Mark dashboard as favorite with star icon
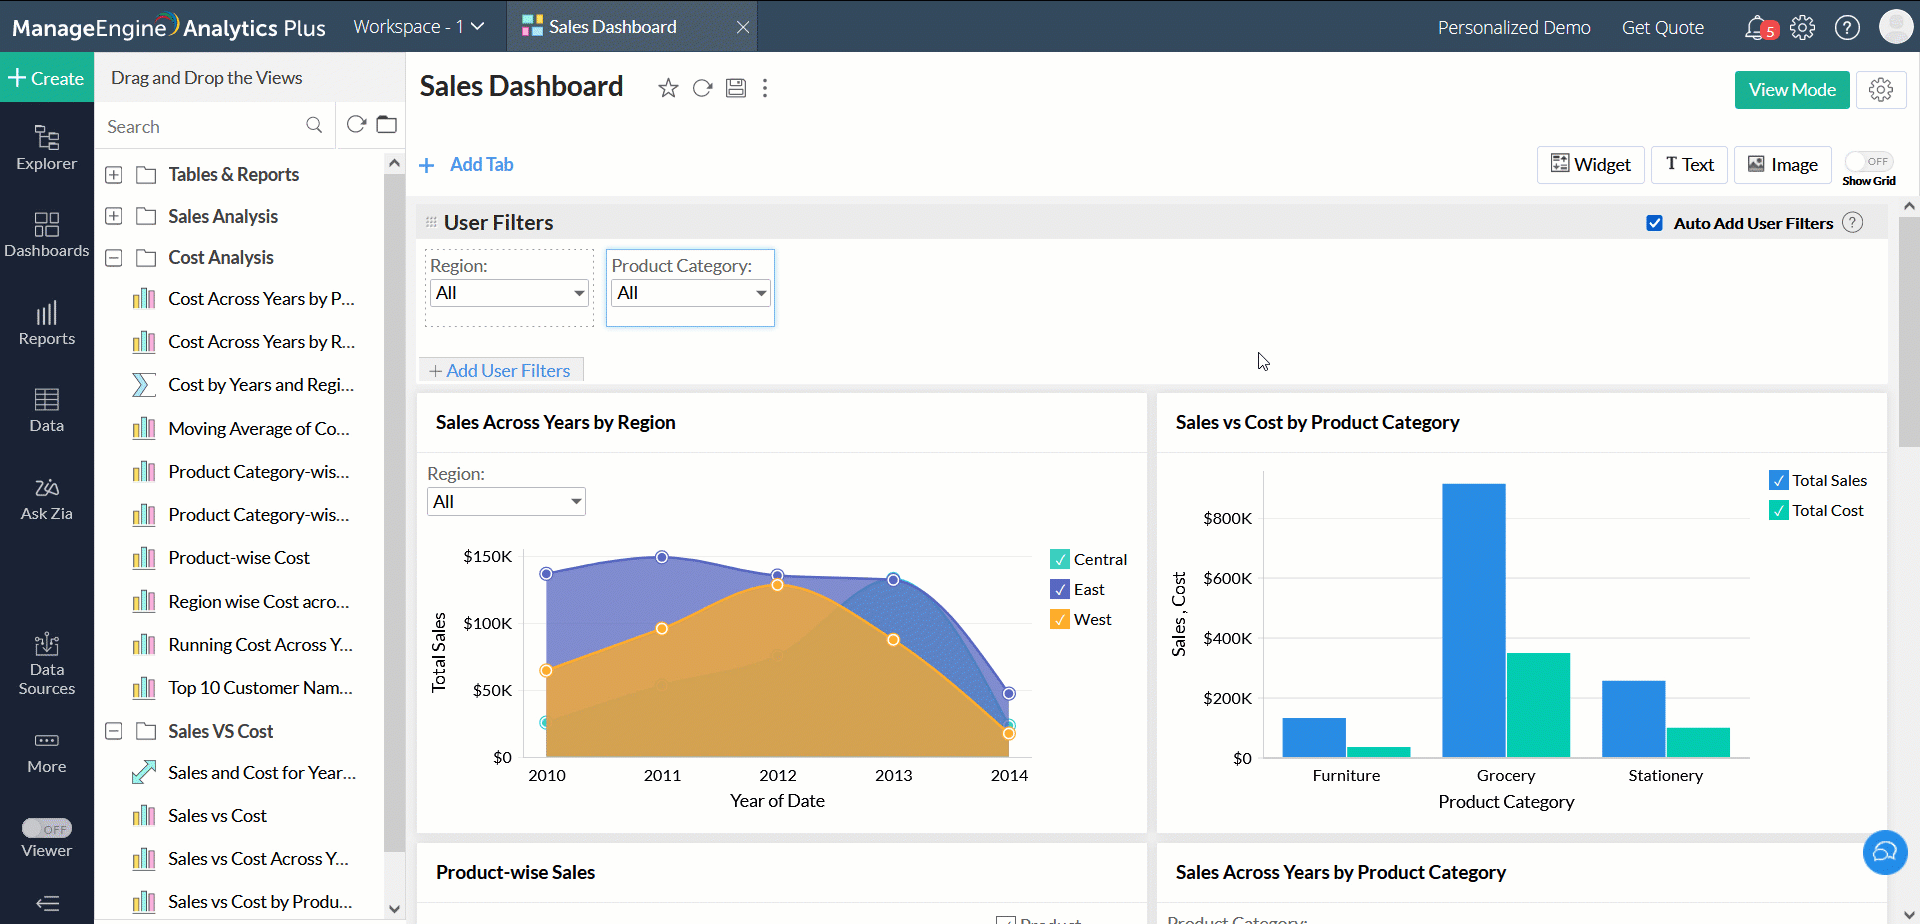Viewport: 1920px width, 924px height. tap(668, 88)
